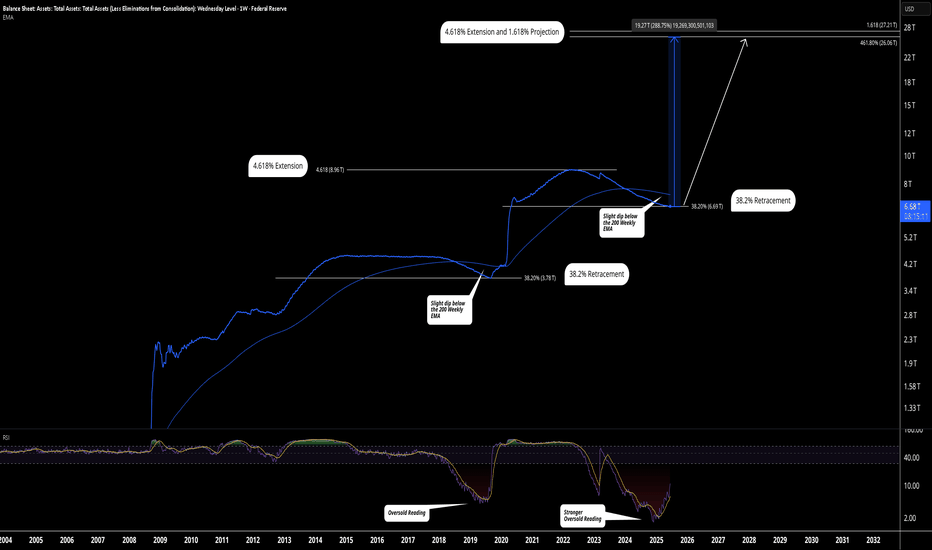Click the fib label '1.618 (27.21T)'

[881, 26]
